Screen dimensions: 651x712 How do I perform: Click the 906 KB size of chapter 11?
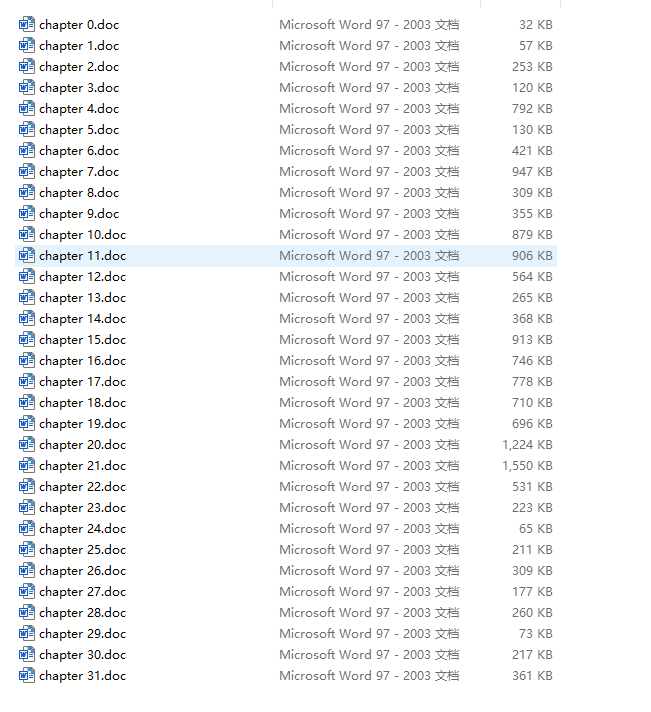[x=533, y=256]
